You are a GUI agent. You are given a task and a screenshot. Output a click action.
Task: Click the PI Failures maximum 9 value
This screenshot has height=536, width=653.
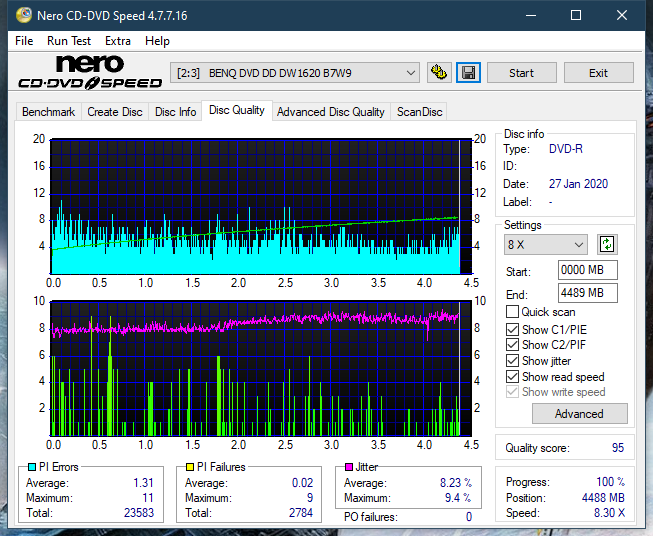click(x=310, y=498)
